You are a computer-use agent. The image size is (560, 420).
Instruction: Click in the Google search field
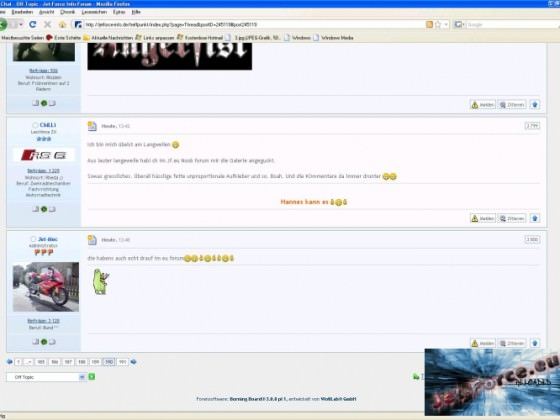tap(512, 24)
